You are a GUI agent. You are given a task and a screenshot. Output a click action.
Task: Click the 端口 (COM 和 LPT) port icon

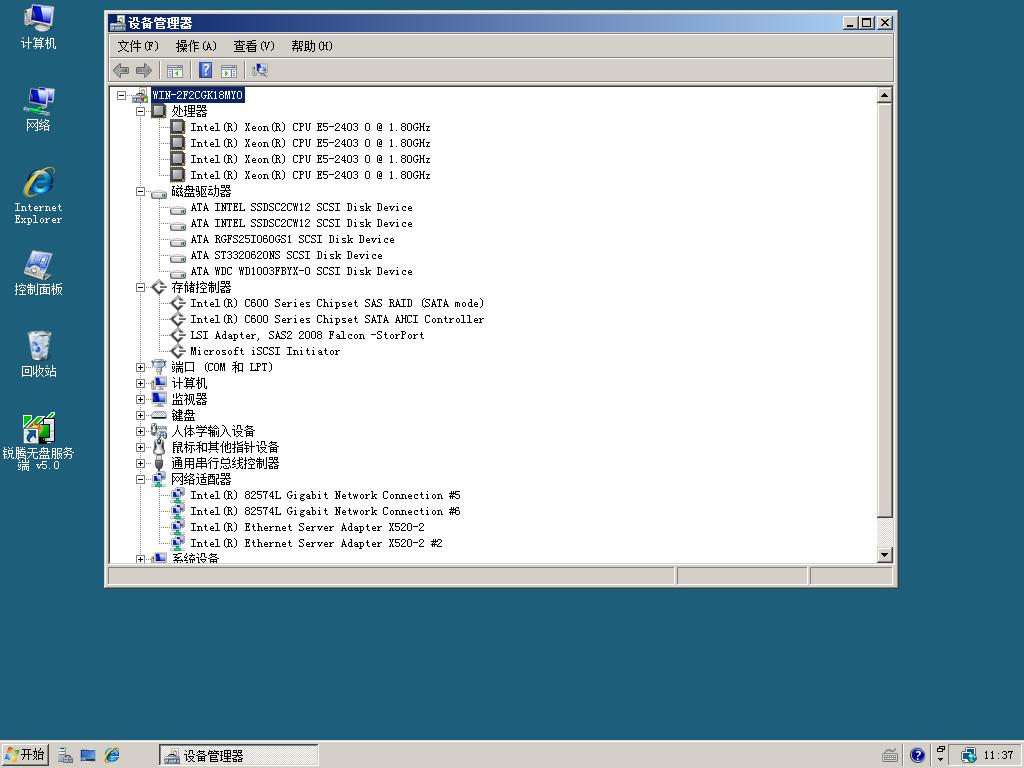[159, 367]
